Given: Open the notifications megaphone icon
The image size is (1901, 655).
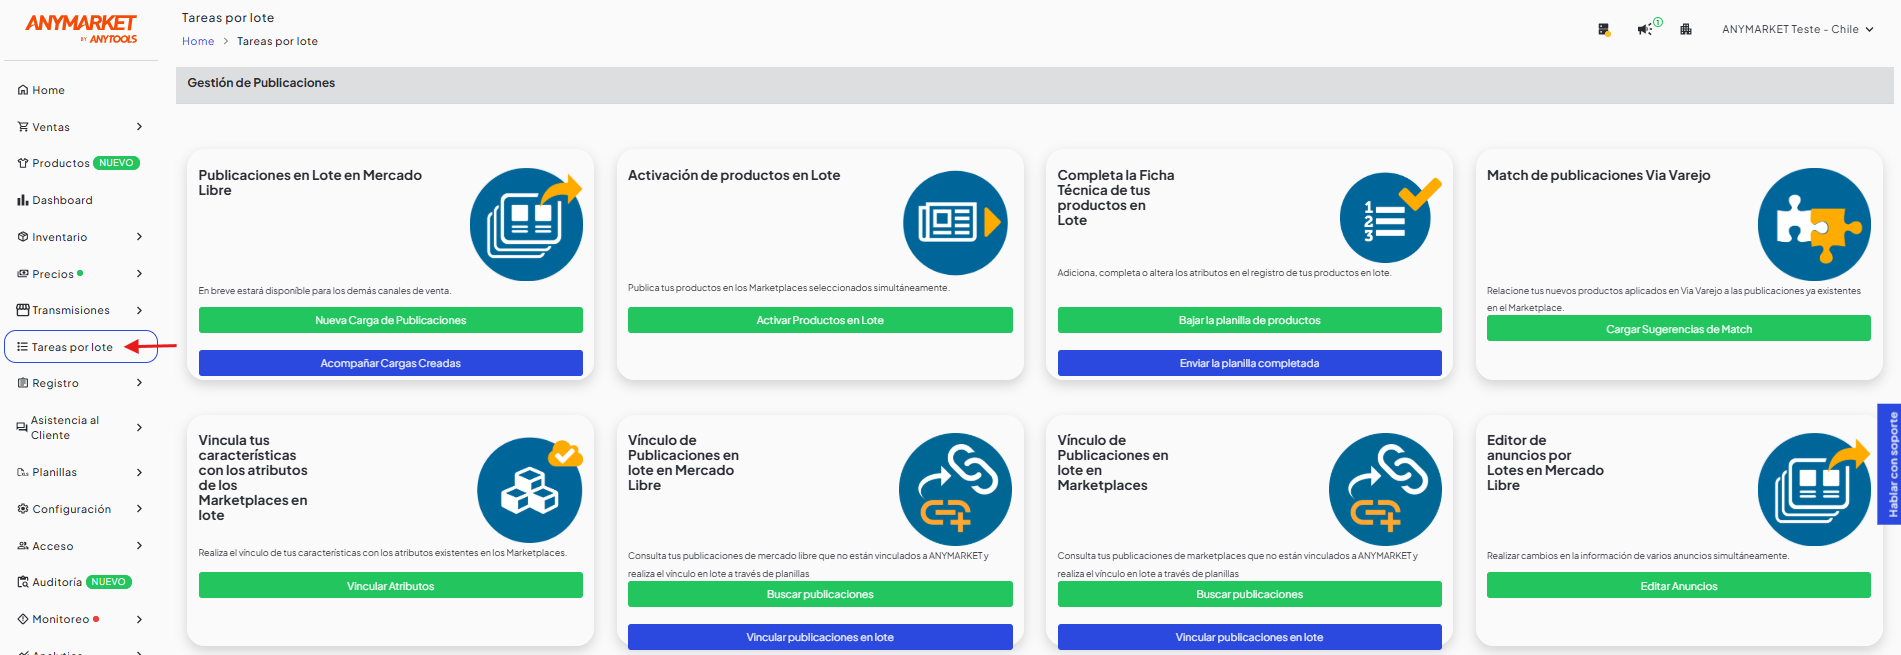Looking at the screenshot, I should [x=1644, y=29].
